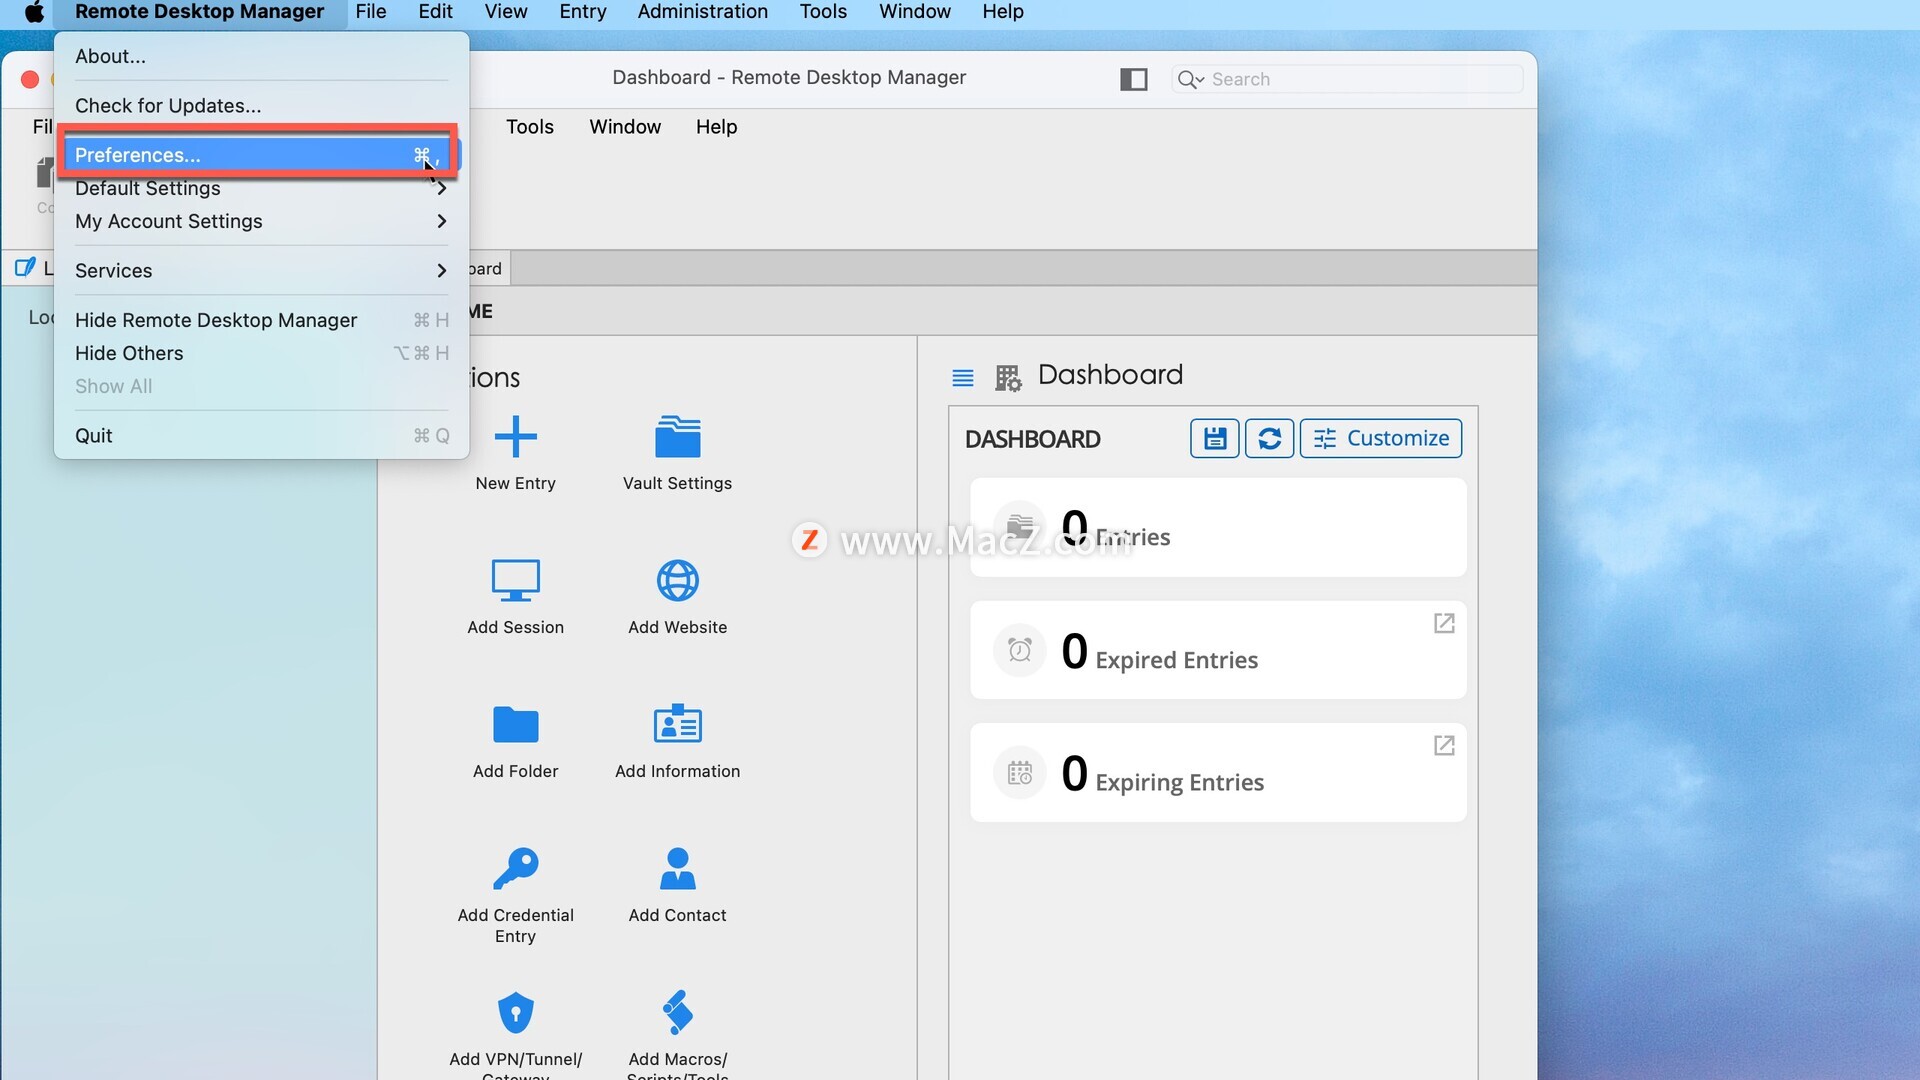This screenshot has width=1920, height=1080.
Task: Click the New Entry plus icon
Action: (x=515, y=437)
